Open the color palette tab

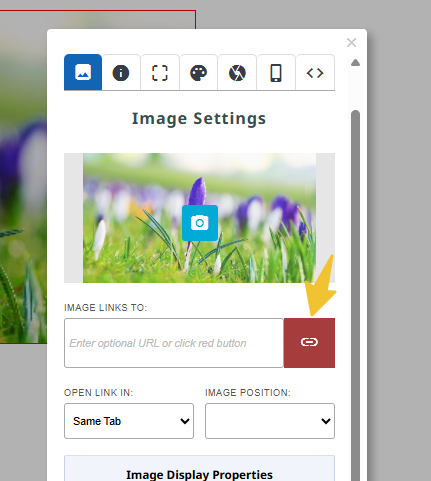click(198, 73)
